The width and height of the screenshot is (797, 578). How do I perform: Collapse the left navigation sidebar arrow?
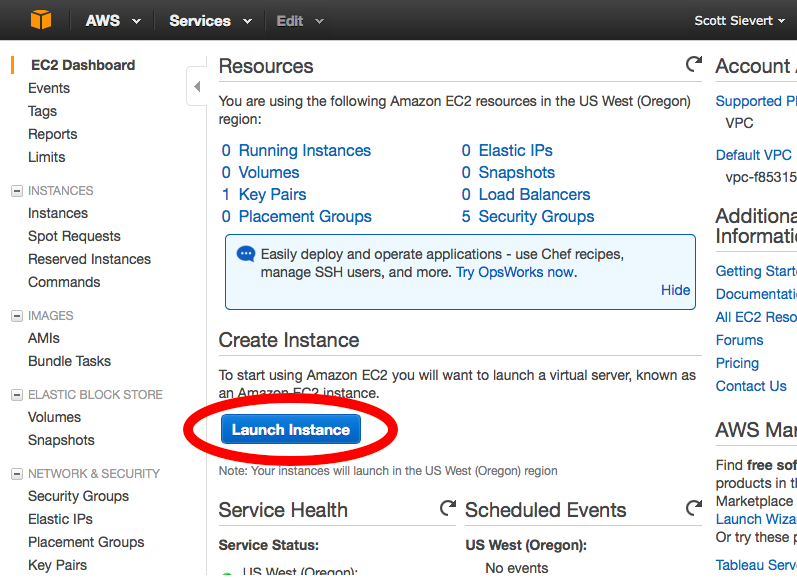click(x=197, y=86)
